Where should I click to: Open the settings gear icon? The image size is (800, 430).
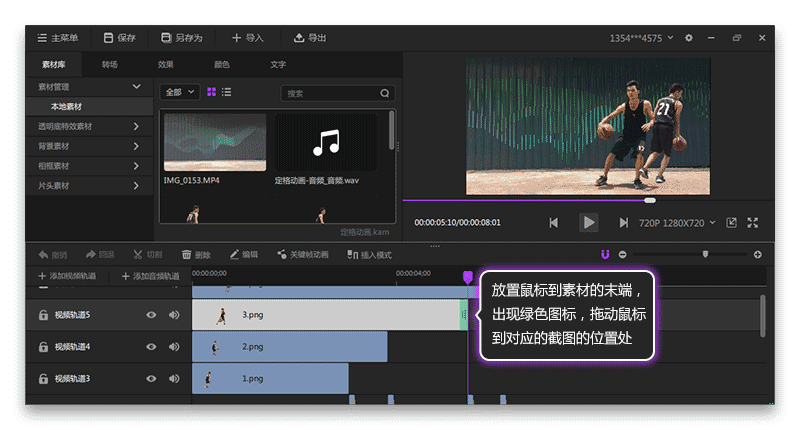(x=689, y=38)
